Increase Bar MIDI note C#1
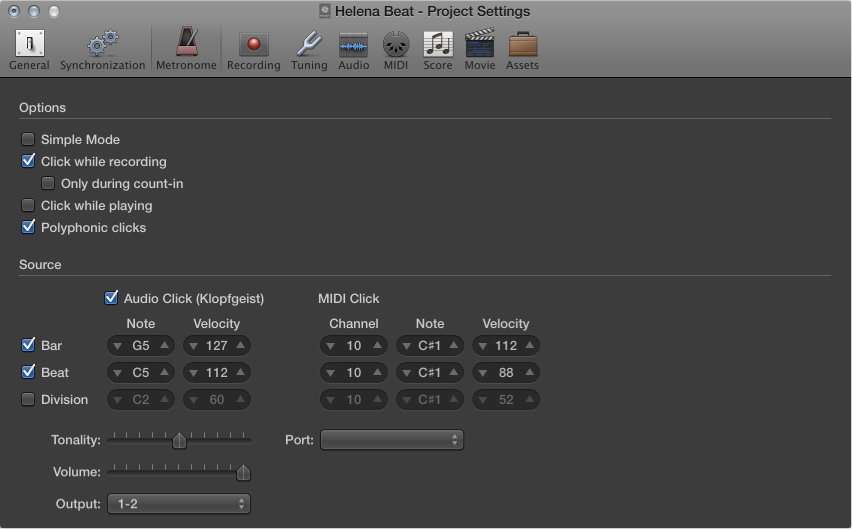The height and width of the screenshot is (530, 852). pos(453,345)
